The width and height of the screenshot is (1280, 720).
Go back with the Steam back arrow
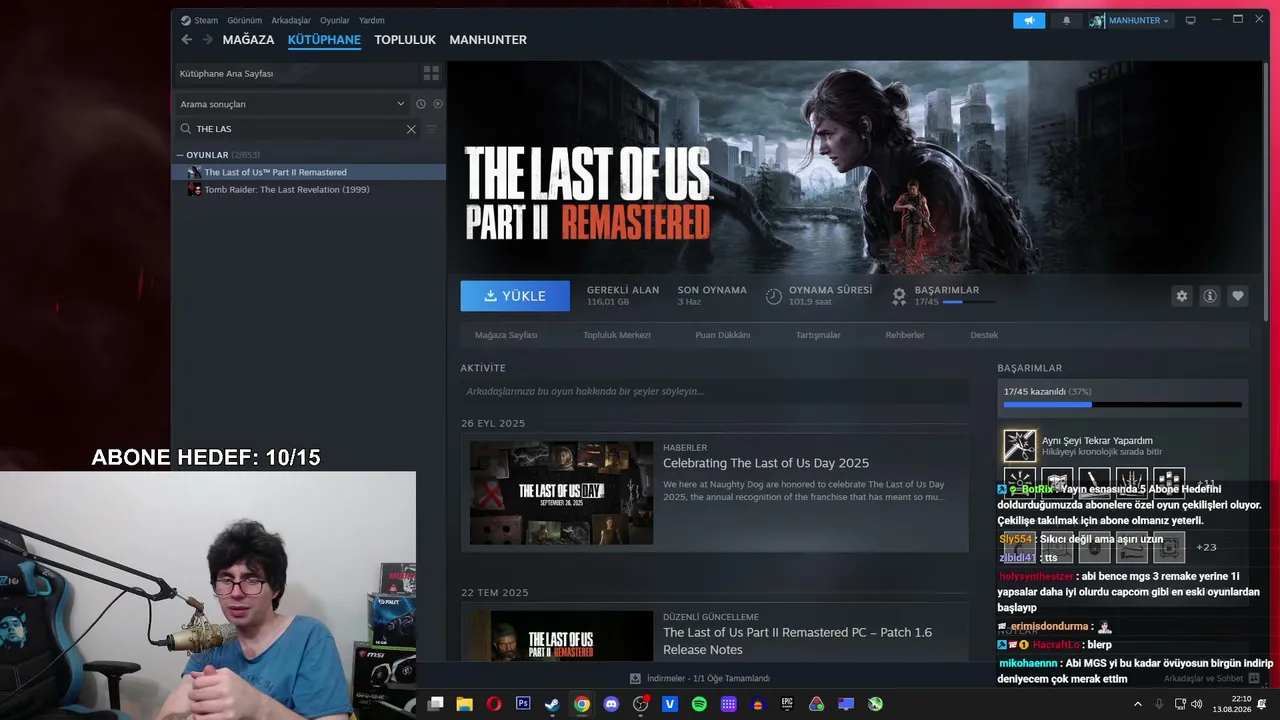tap(186, 40)
